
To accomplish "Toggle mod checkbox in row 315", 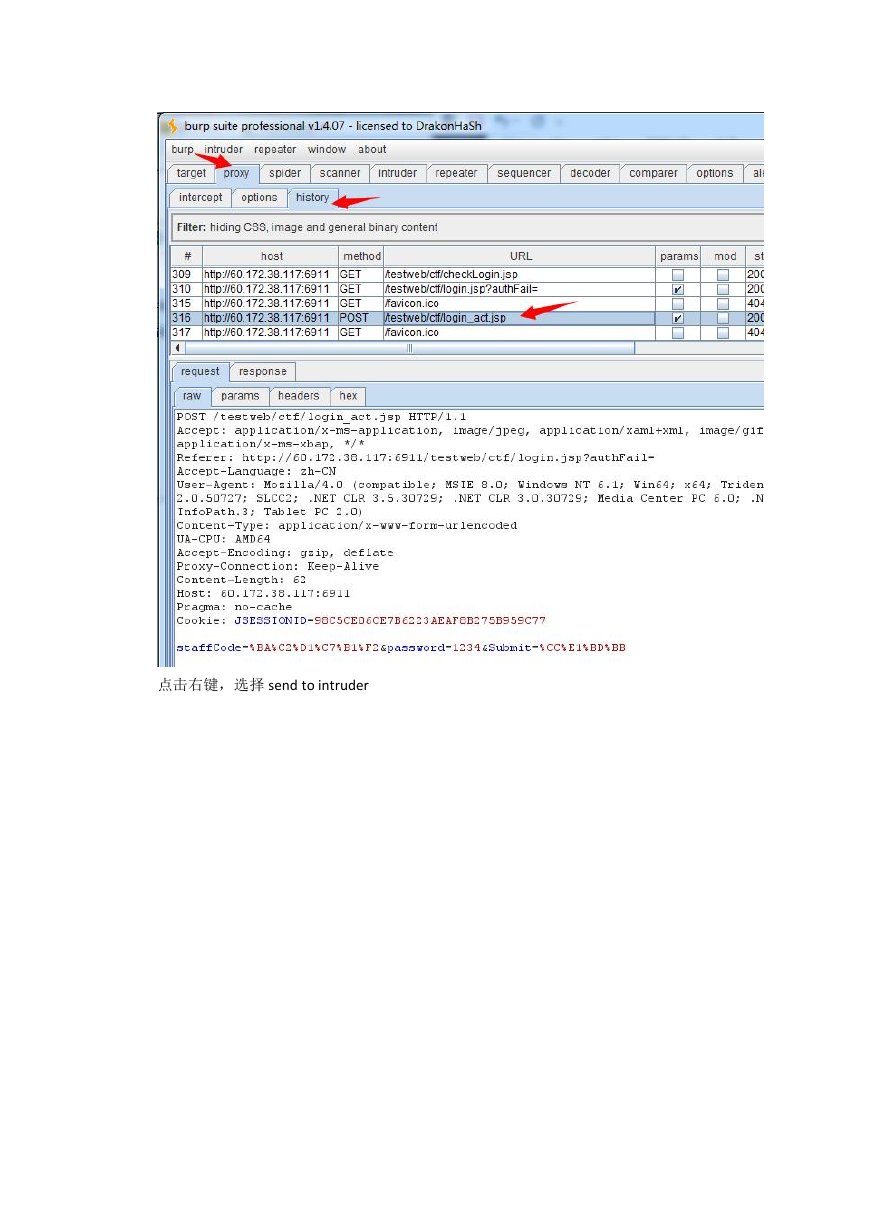I will coord(722,304).
